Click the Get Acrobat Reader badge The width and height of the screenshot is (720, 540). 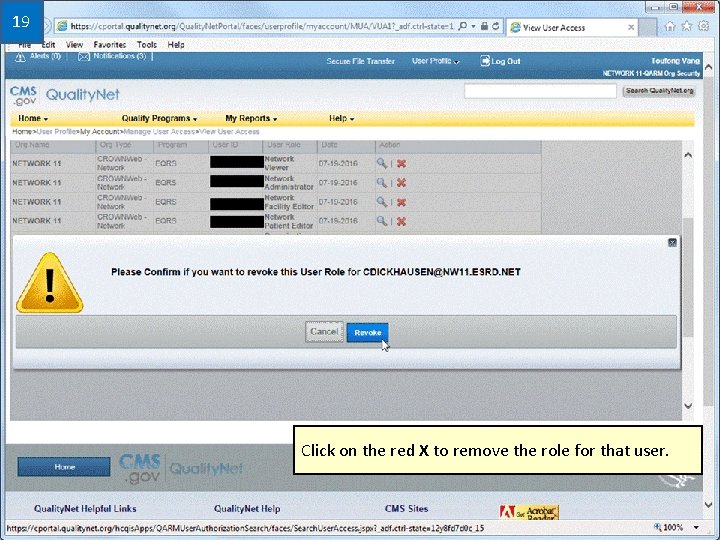point(529,512)
